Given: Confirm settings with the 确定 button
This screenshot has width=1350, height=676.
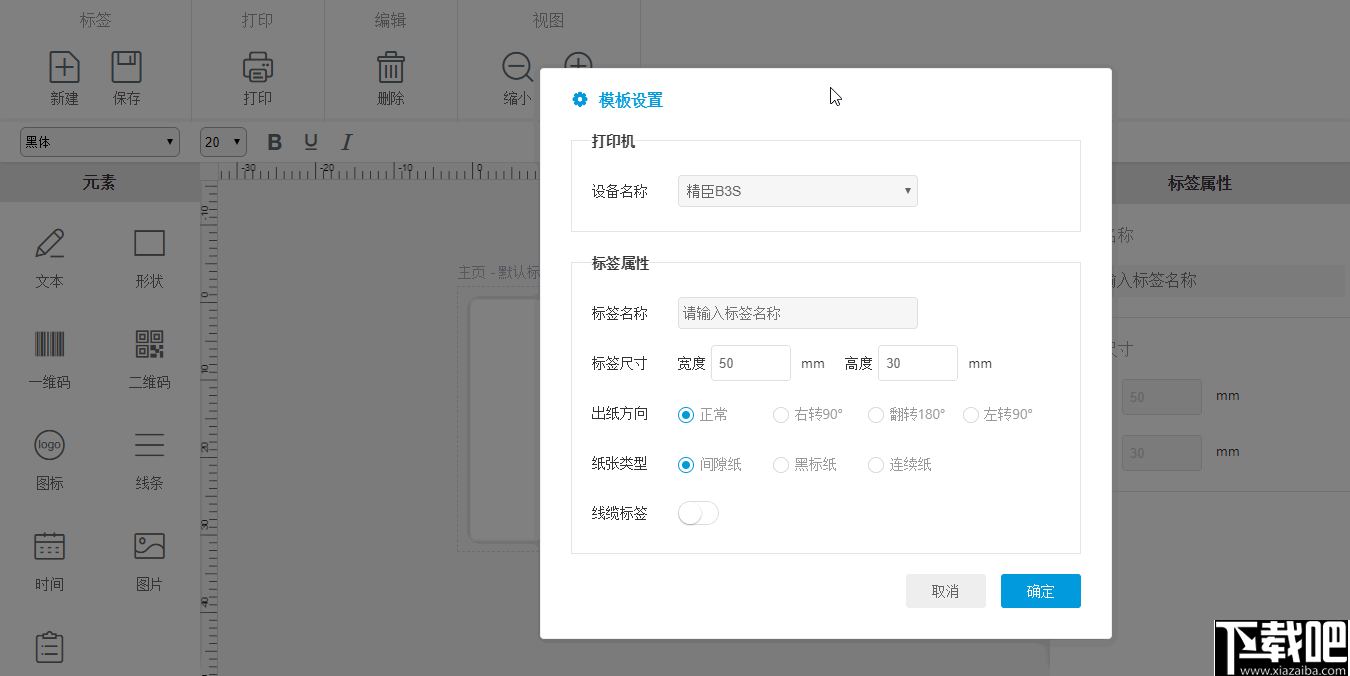Looking at the screenshot, I should pos(1040,591).
